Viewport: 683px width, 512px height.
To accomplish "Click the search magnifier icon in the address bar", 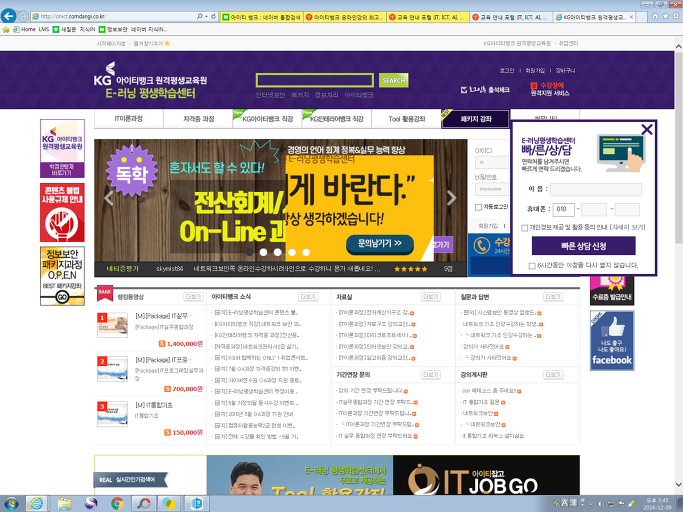I will (x=199, y=17).
